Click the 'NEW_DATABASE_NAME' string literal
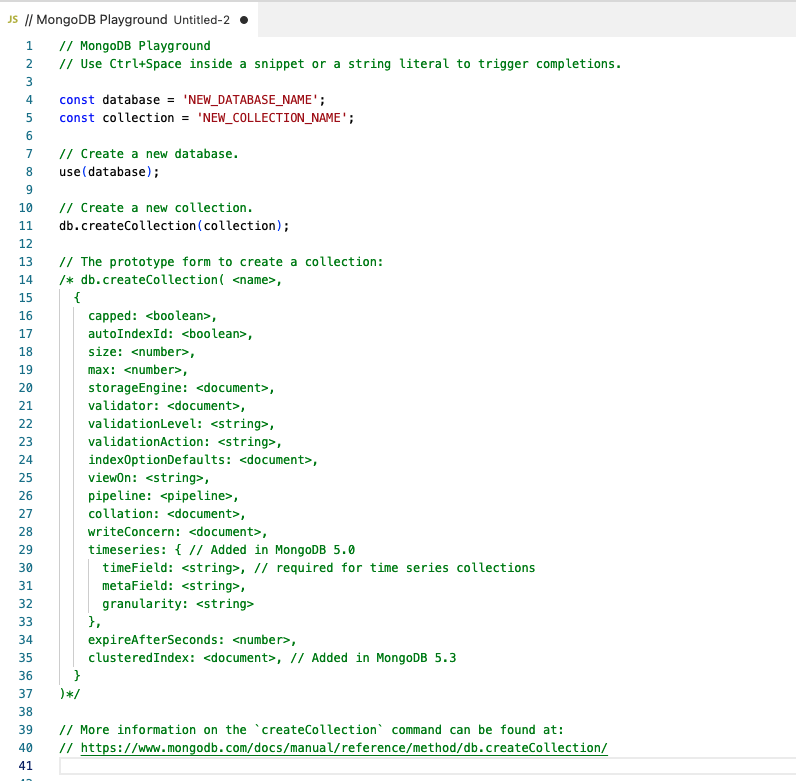 point(260,100)
